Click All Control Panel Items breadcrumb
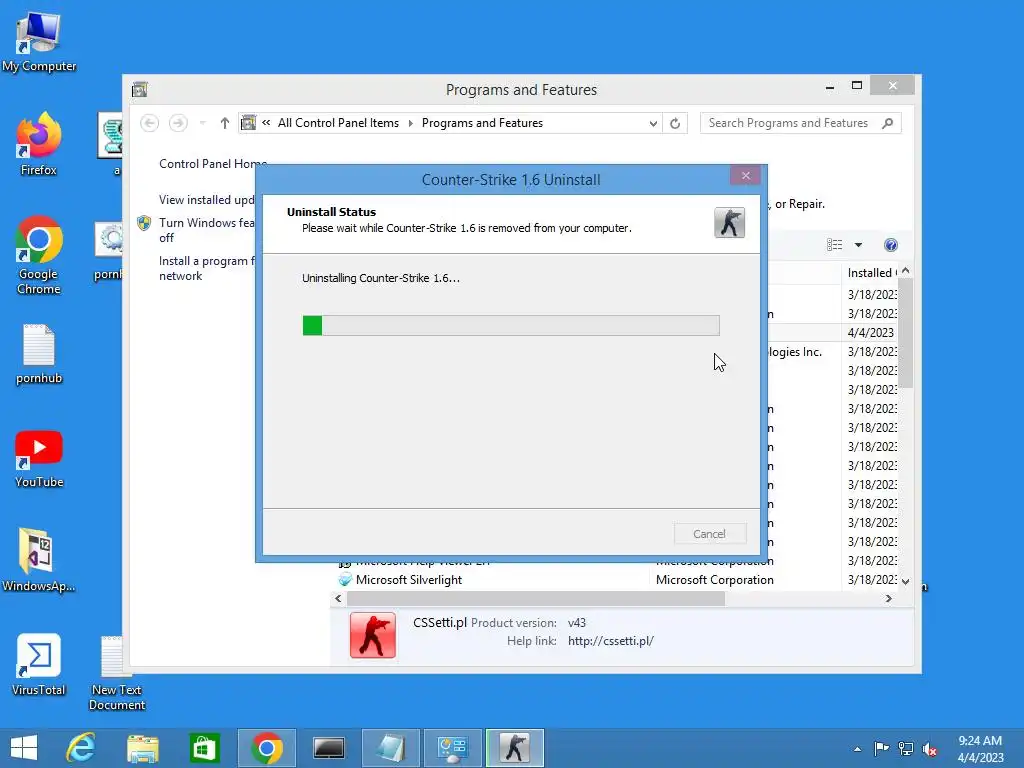 point(338,123)
